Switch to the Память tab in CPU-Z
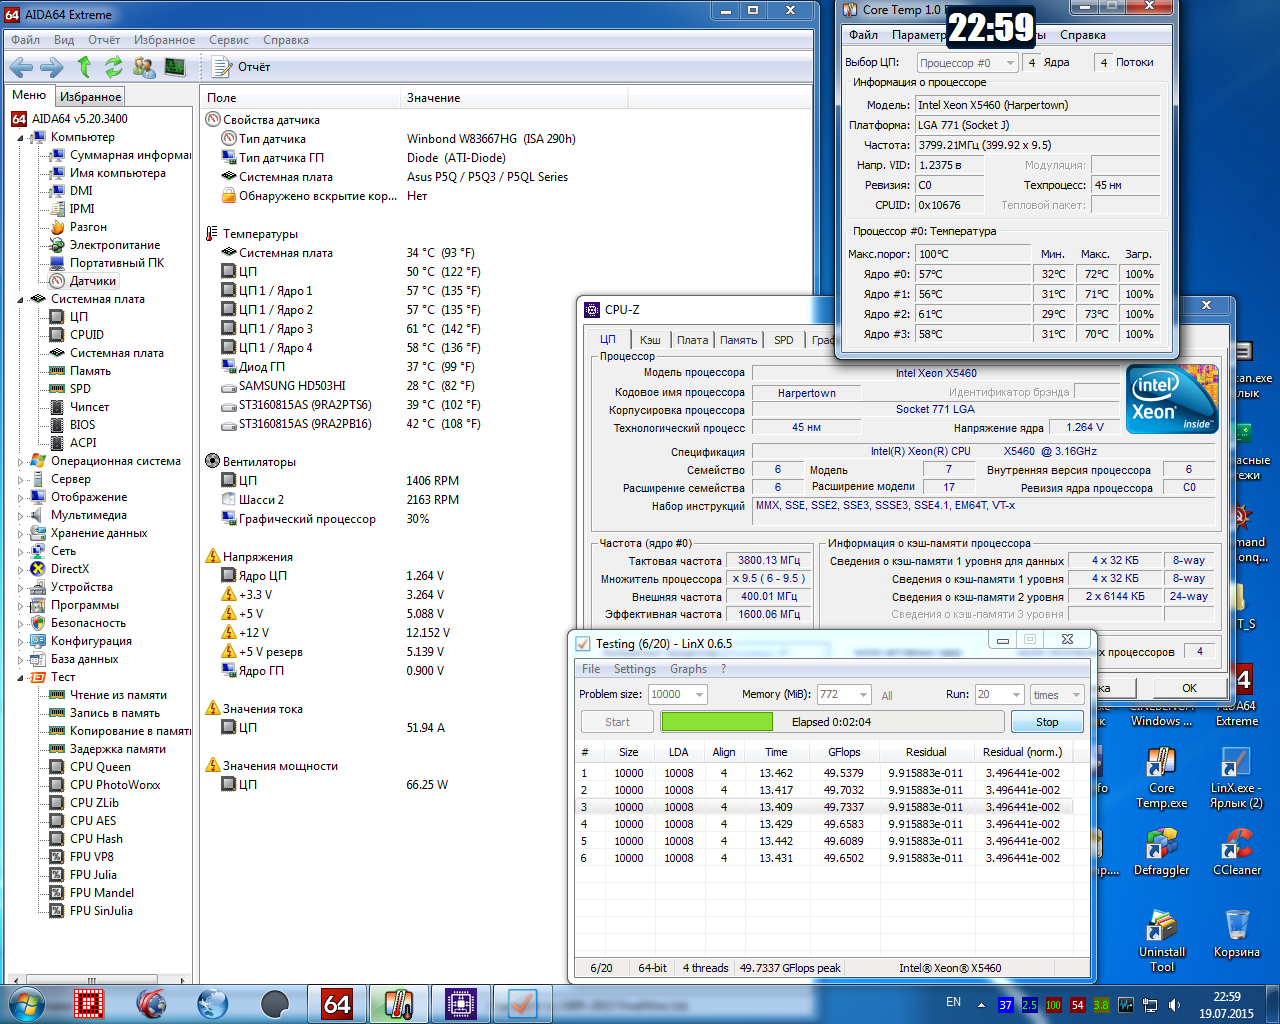 click(x=738, y=340)
